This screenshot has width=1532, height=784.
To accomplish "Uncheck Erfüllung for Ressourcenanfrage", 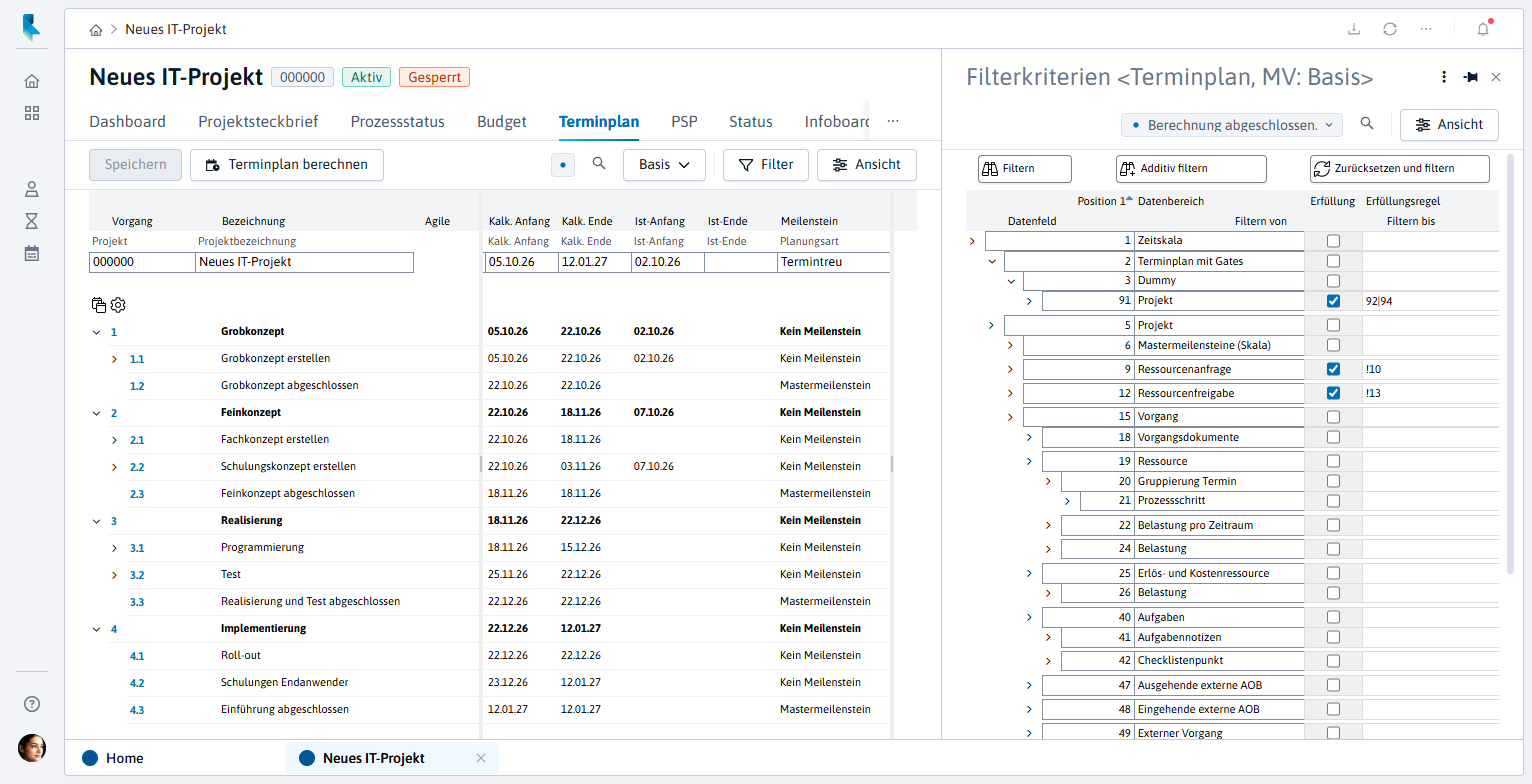I will [x=1333, y=369].
